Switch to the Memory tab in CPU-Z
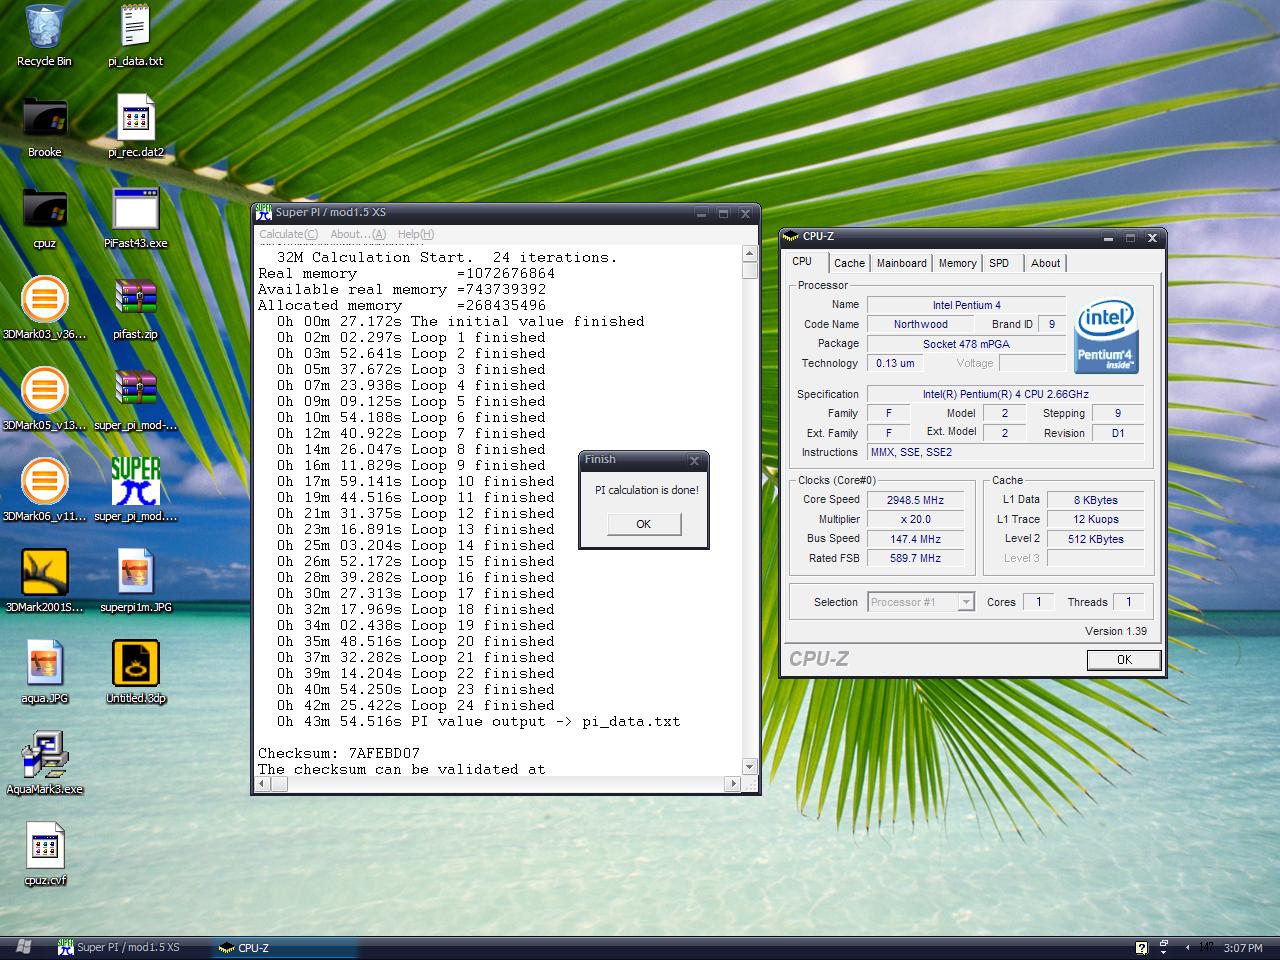1280x960 pixels. [x=957, y=263]
